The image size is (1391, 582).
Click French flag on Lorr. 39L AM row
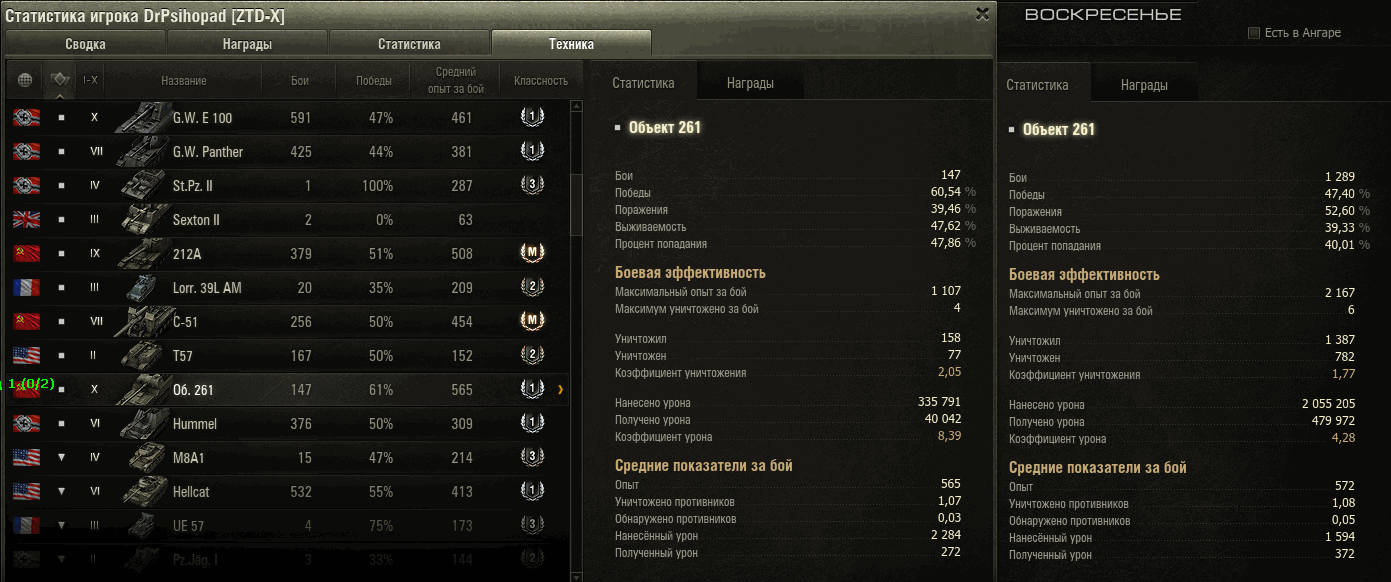click(26, 287)
